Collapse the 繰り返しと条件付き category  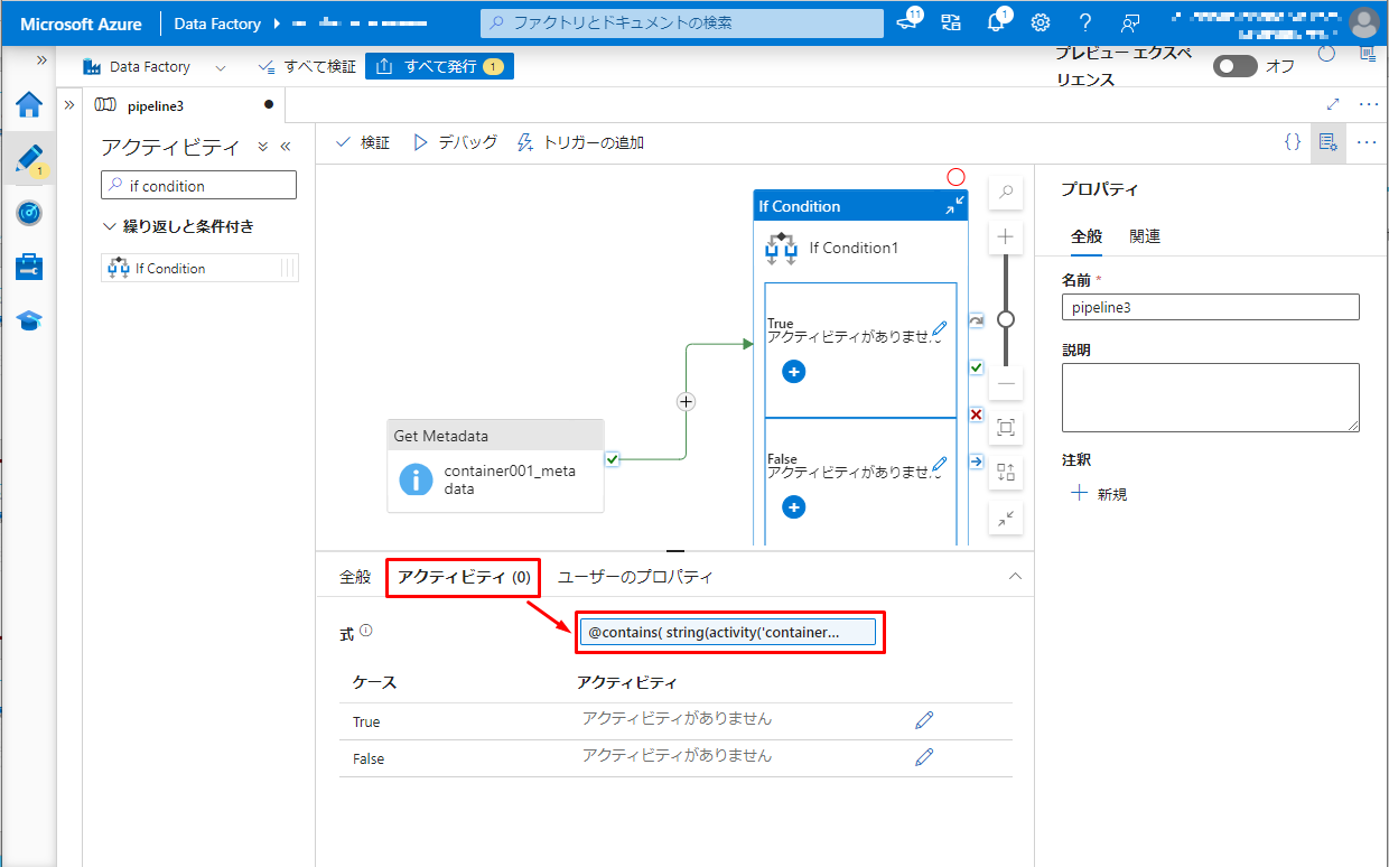tap(110, 227)
